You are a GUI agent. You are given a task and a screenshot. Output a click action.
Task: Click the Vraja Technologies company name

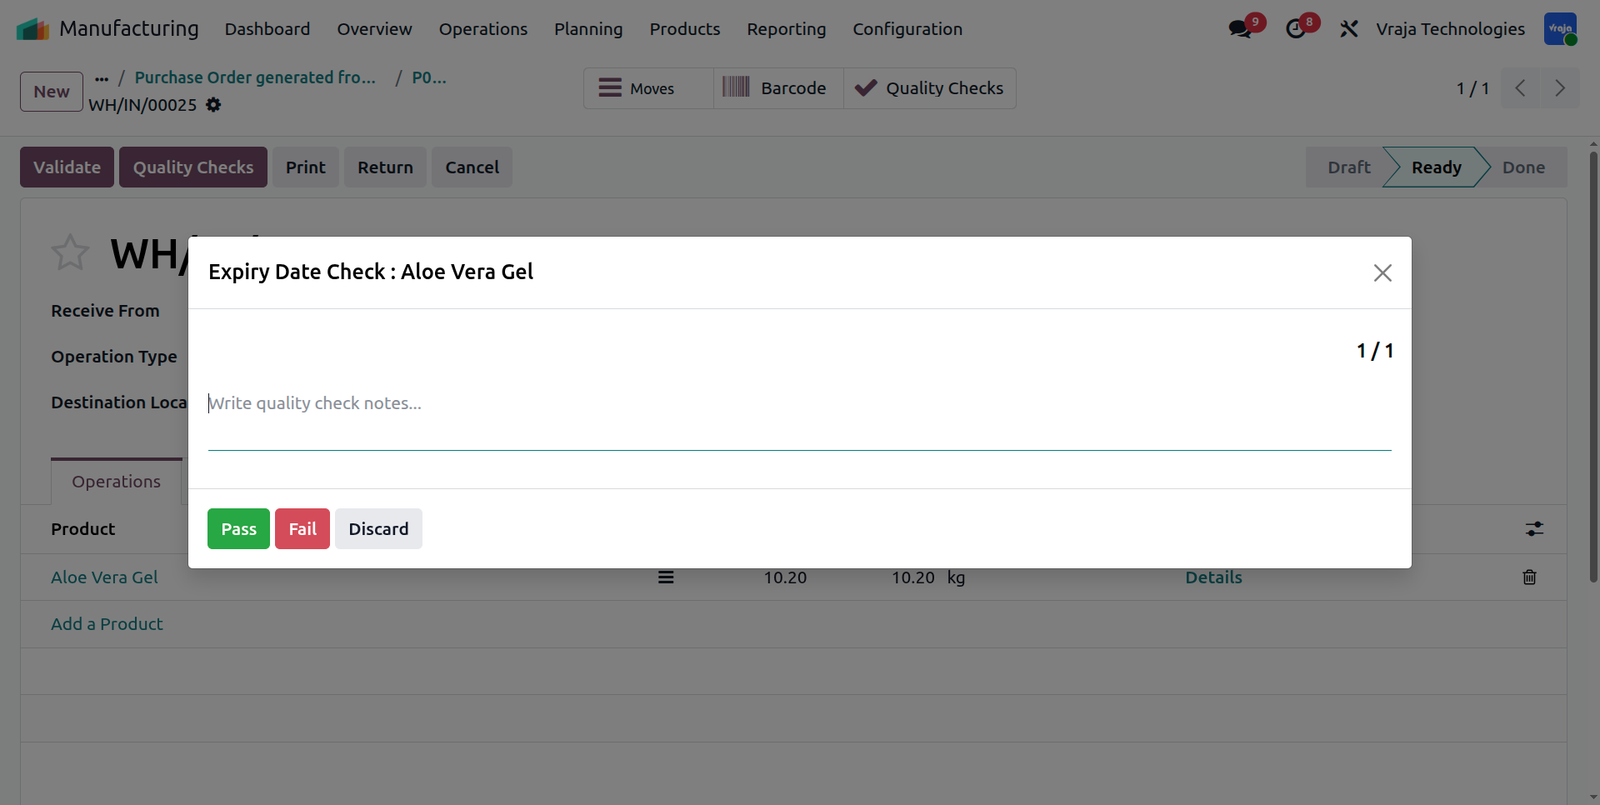coord(1450,29)
